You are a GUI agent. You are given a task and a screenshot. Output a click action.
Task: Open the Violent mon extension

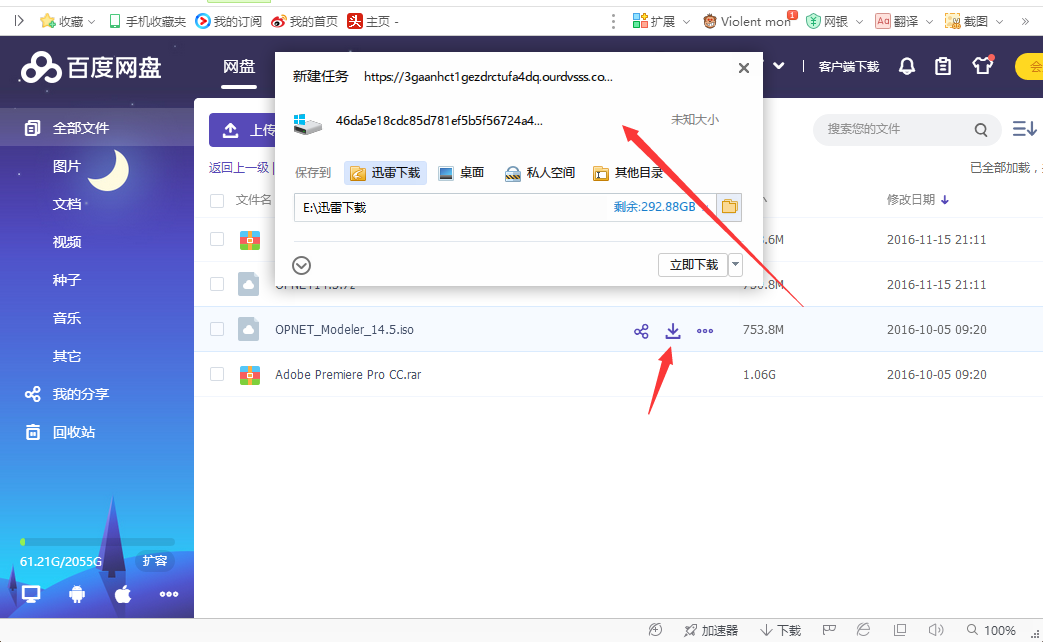click(748, 21)
